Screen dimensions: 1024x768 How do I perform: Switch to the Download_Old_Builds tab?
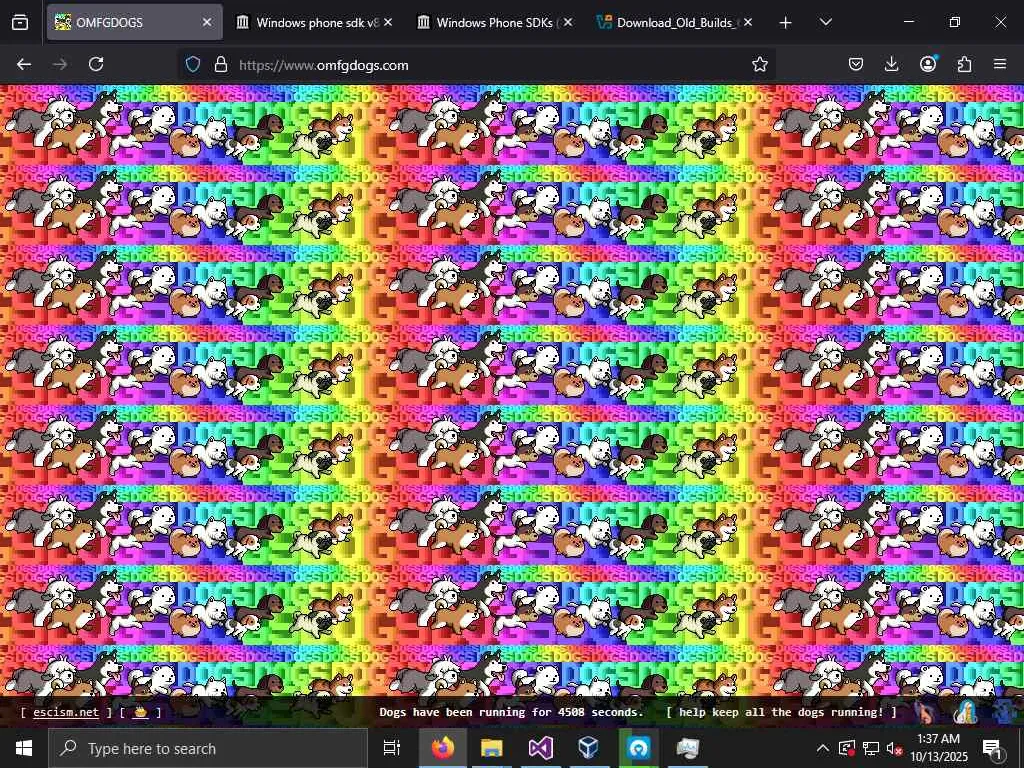[675, 22]
